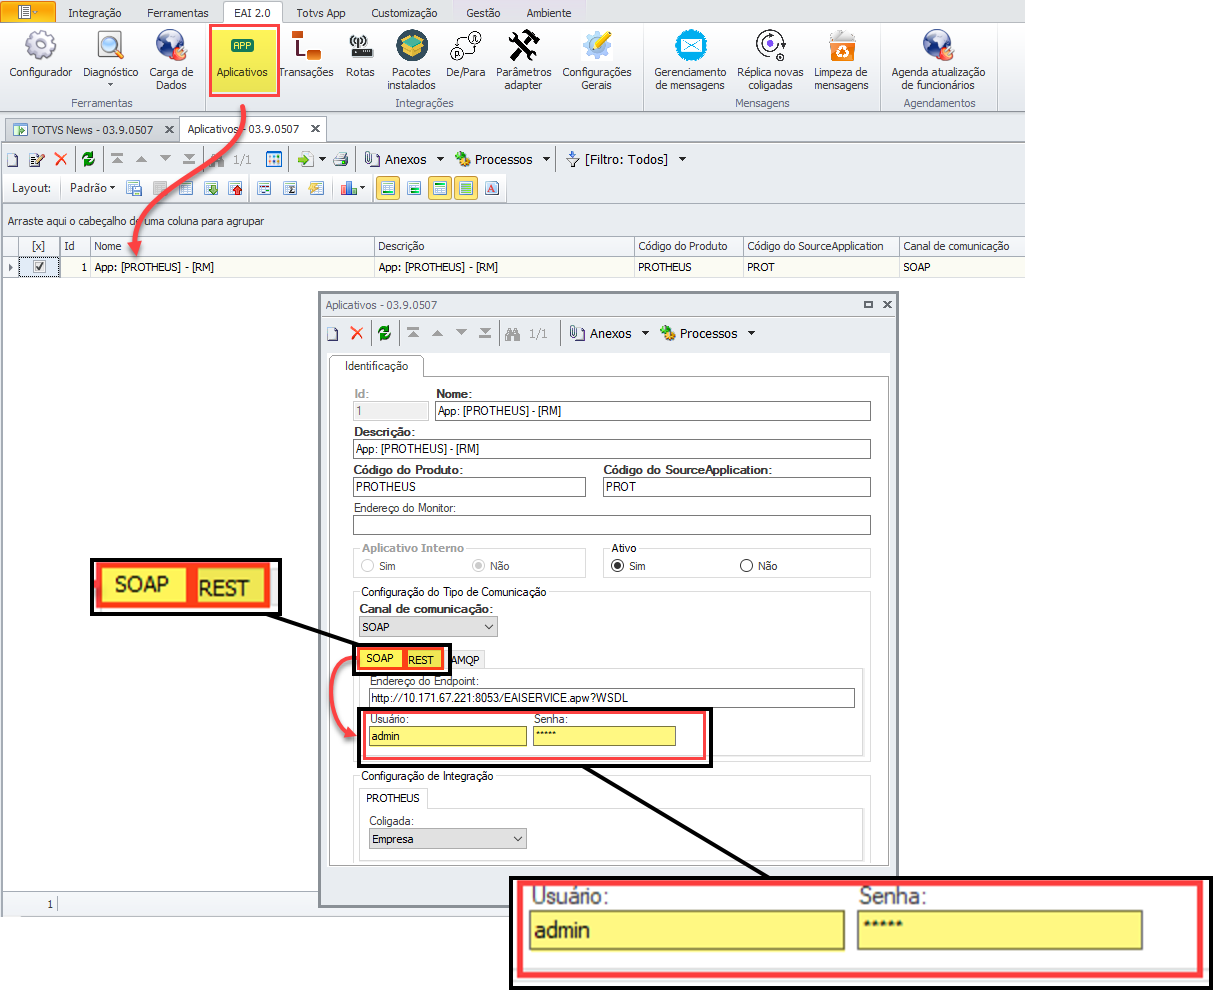Image resolution: width=1213 pixels, height=990 pixels.
Task: Expand the Processos dropdown in the dialog toolbar
Action: click(x=751, y=334)
